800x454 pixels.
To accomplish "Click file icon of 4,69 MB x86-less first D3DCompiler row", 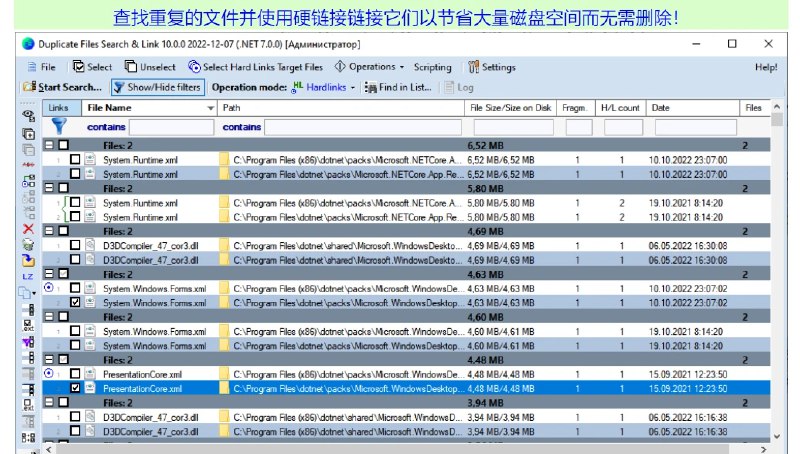I will coord(90,245).
